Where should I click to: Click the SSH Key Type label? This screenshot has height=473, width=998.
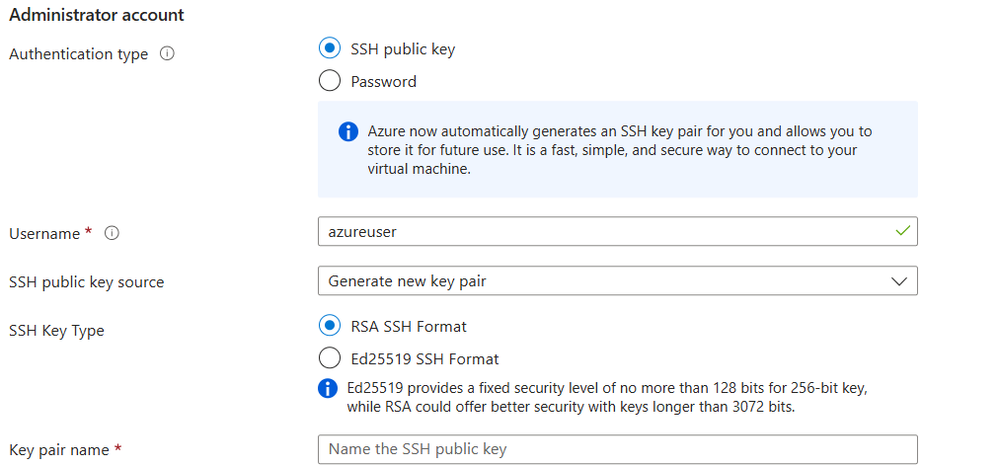tap(56, 330)
